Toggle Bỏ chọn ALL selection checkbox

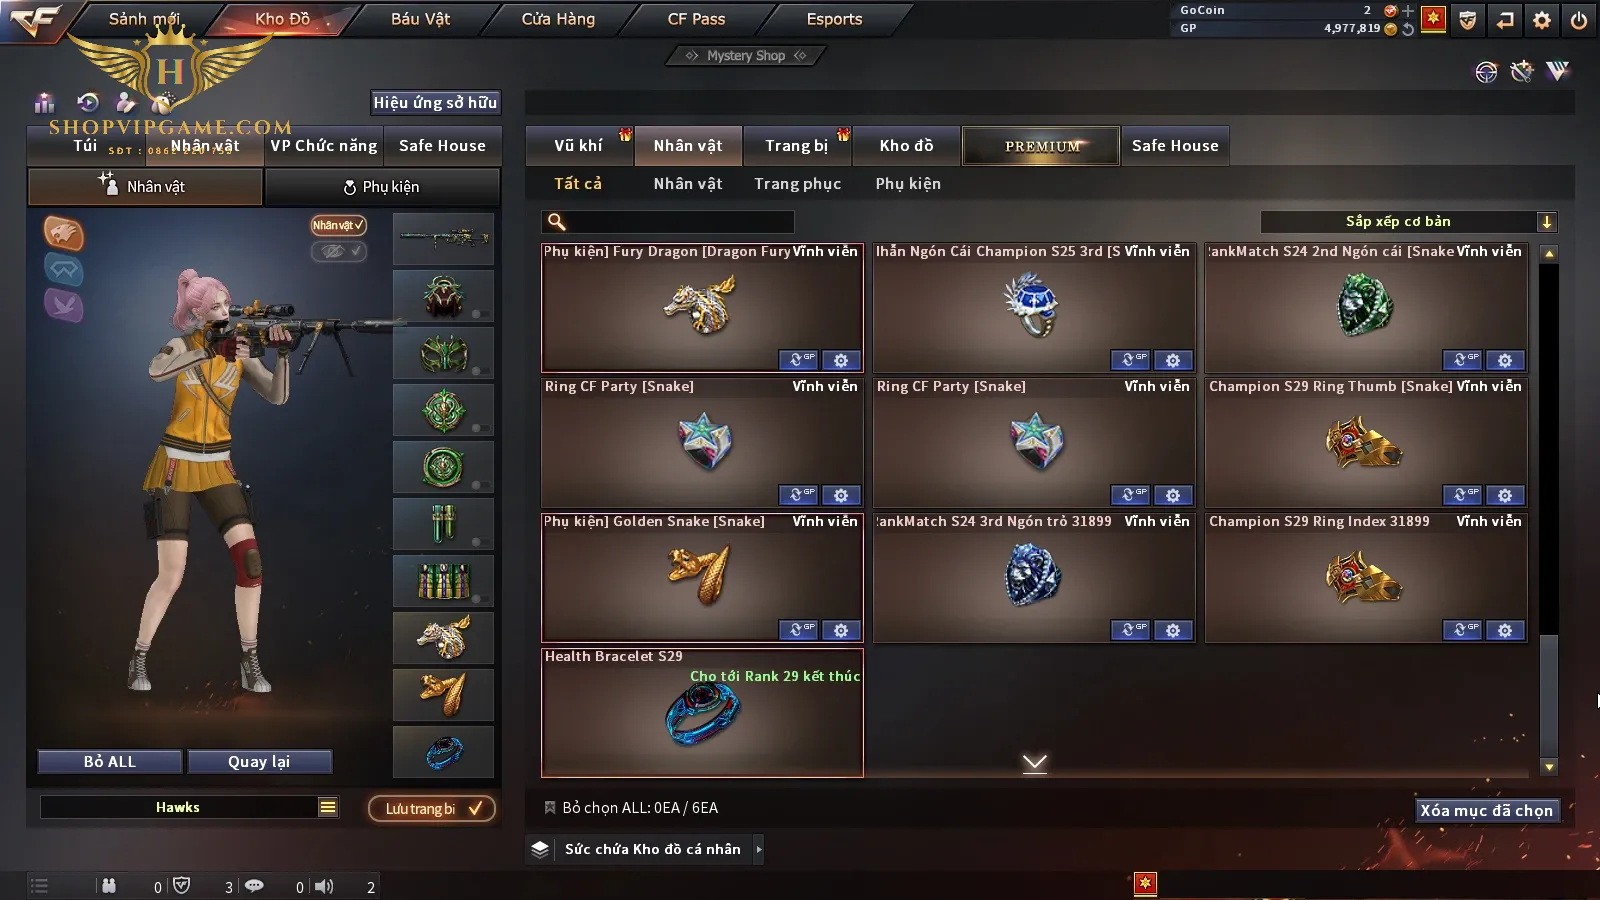click(x=549, y=807)
